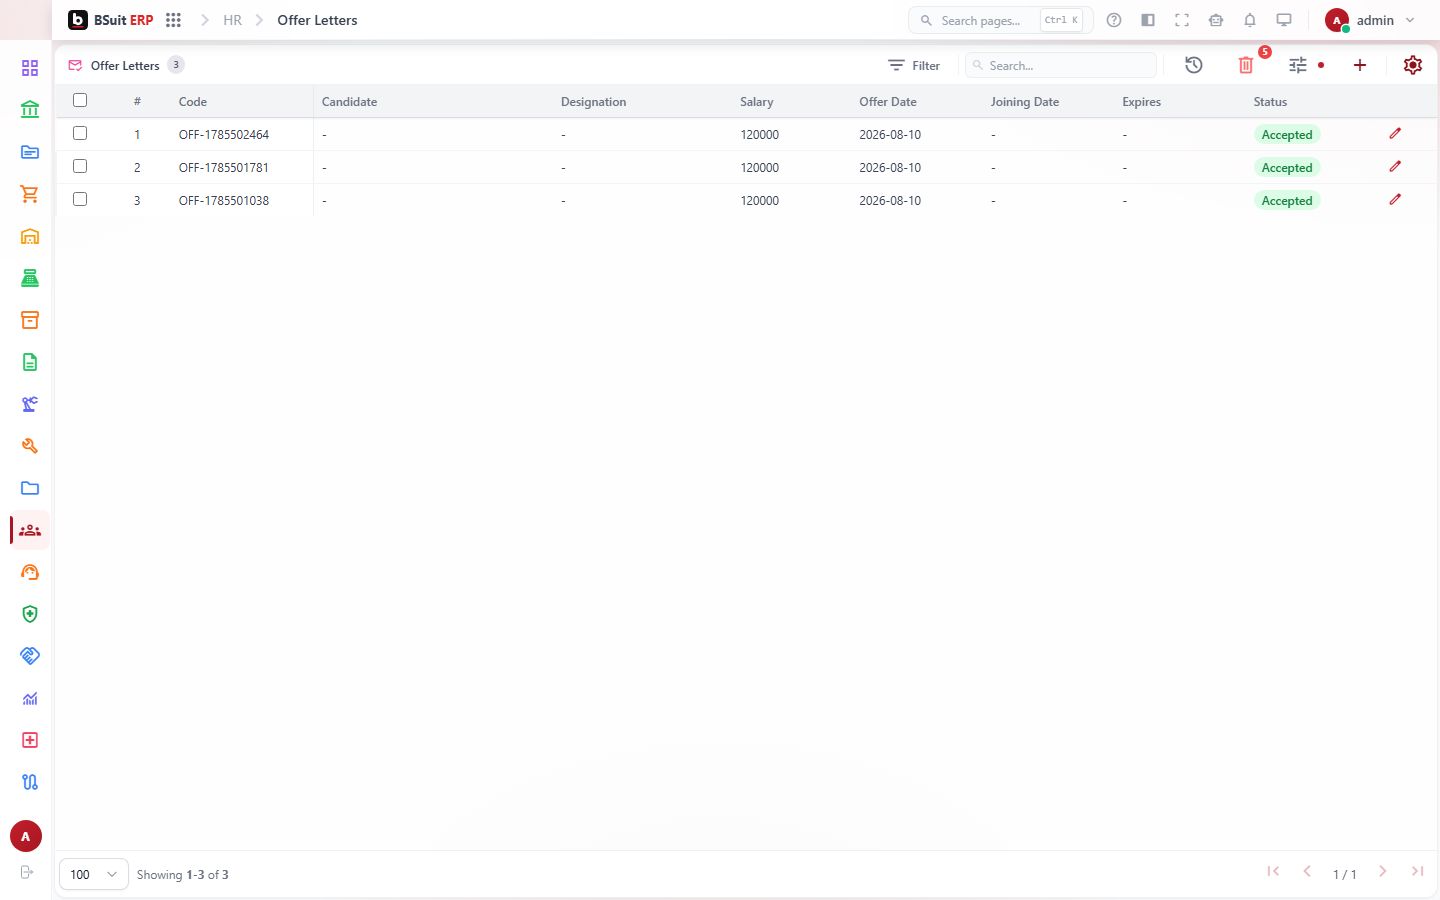Check the row for OFF-1785501038
The image size is (1440, 900).
coord(80,199)
